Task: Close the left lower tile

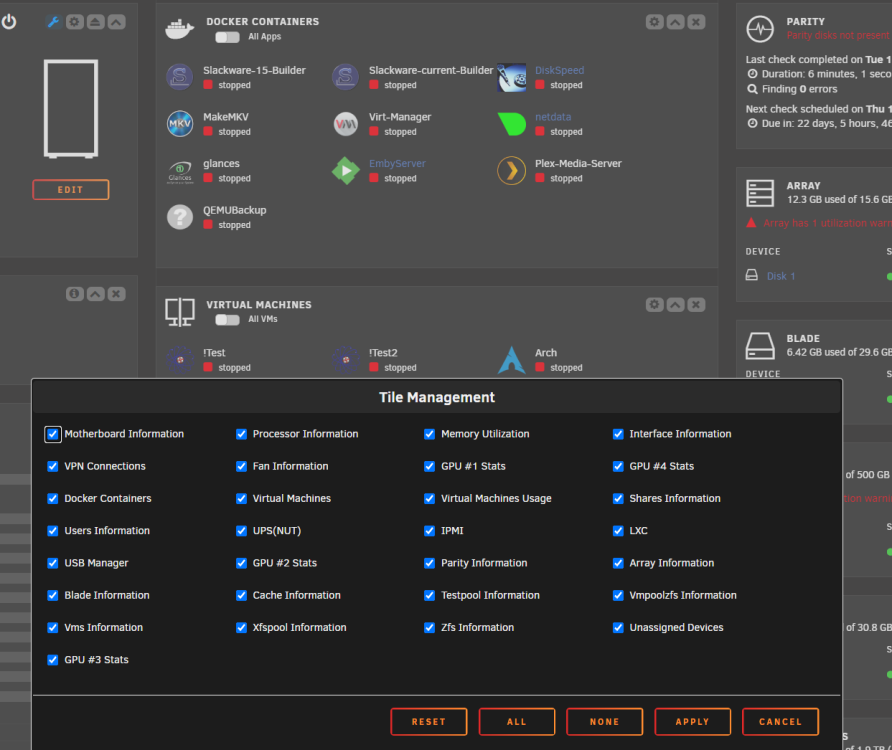Action: tap(116, 294)
